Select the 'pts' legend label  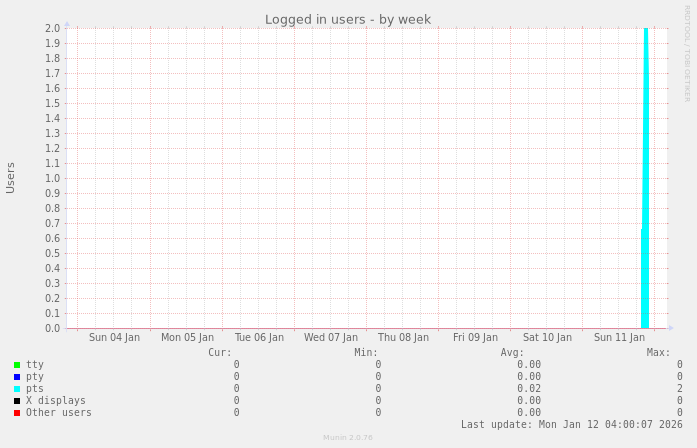coord(35,388)
